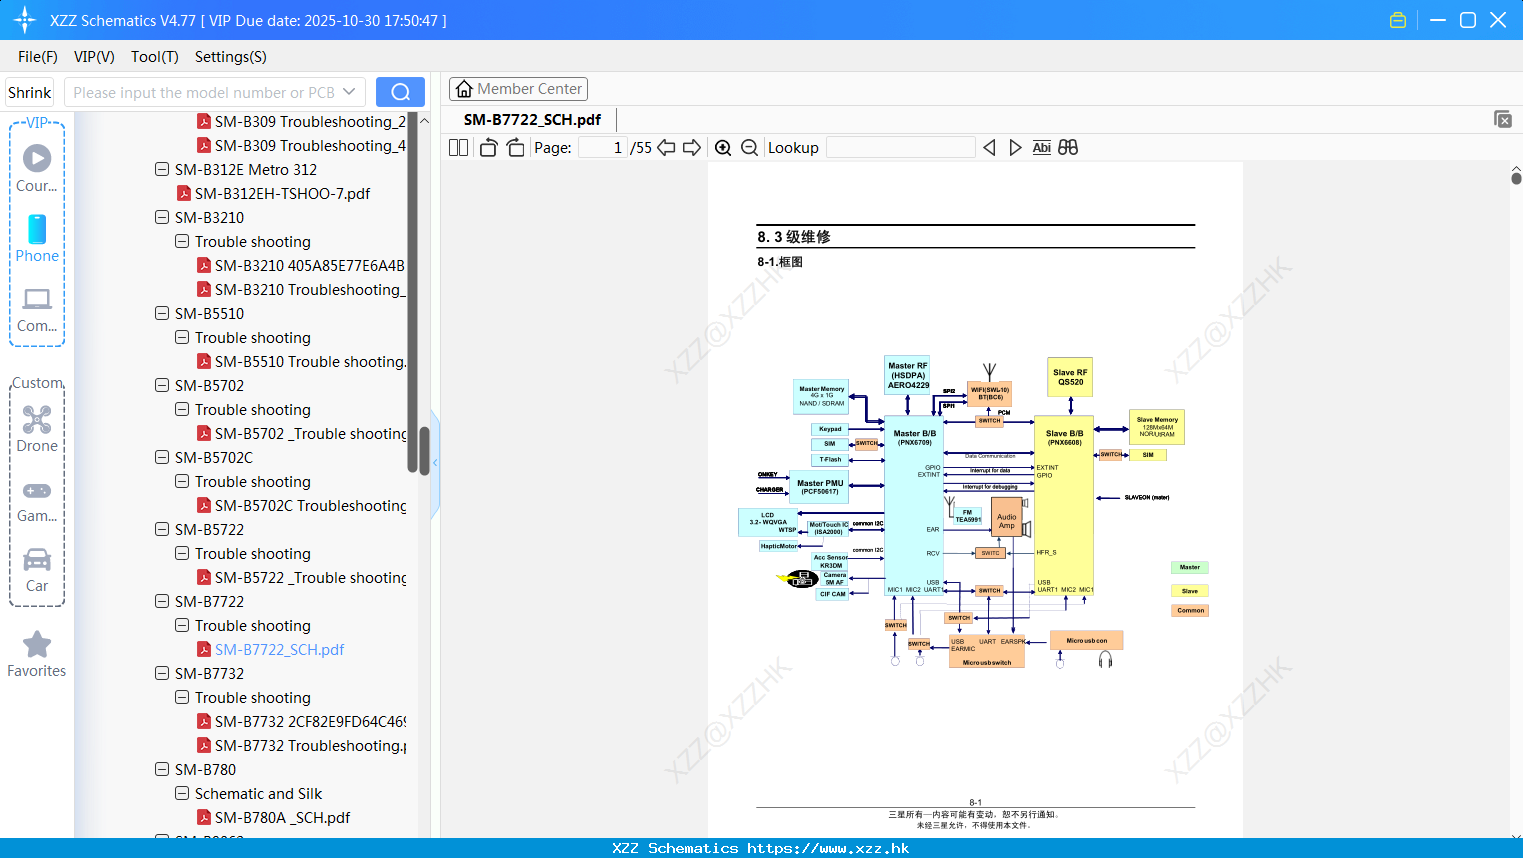This screenshot has height=858, width=1523.
Task: Open the Tool(T) menu
Action: (x=155, y=57)
